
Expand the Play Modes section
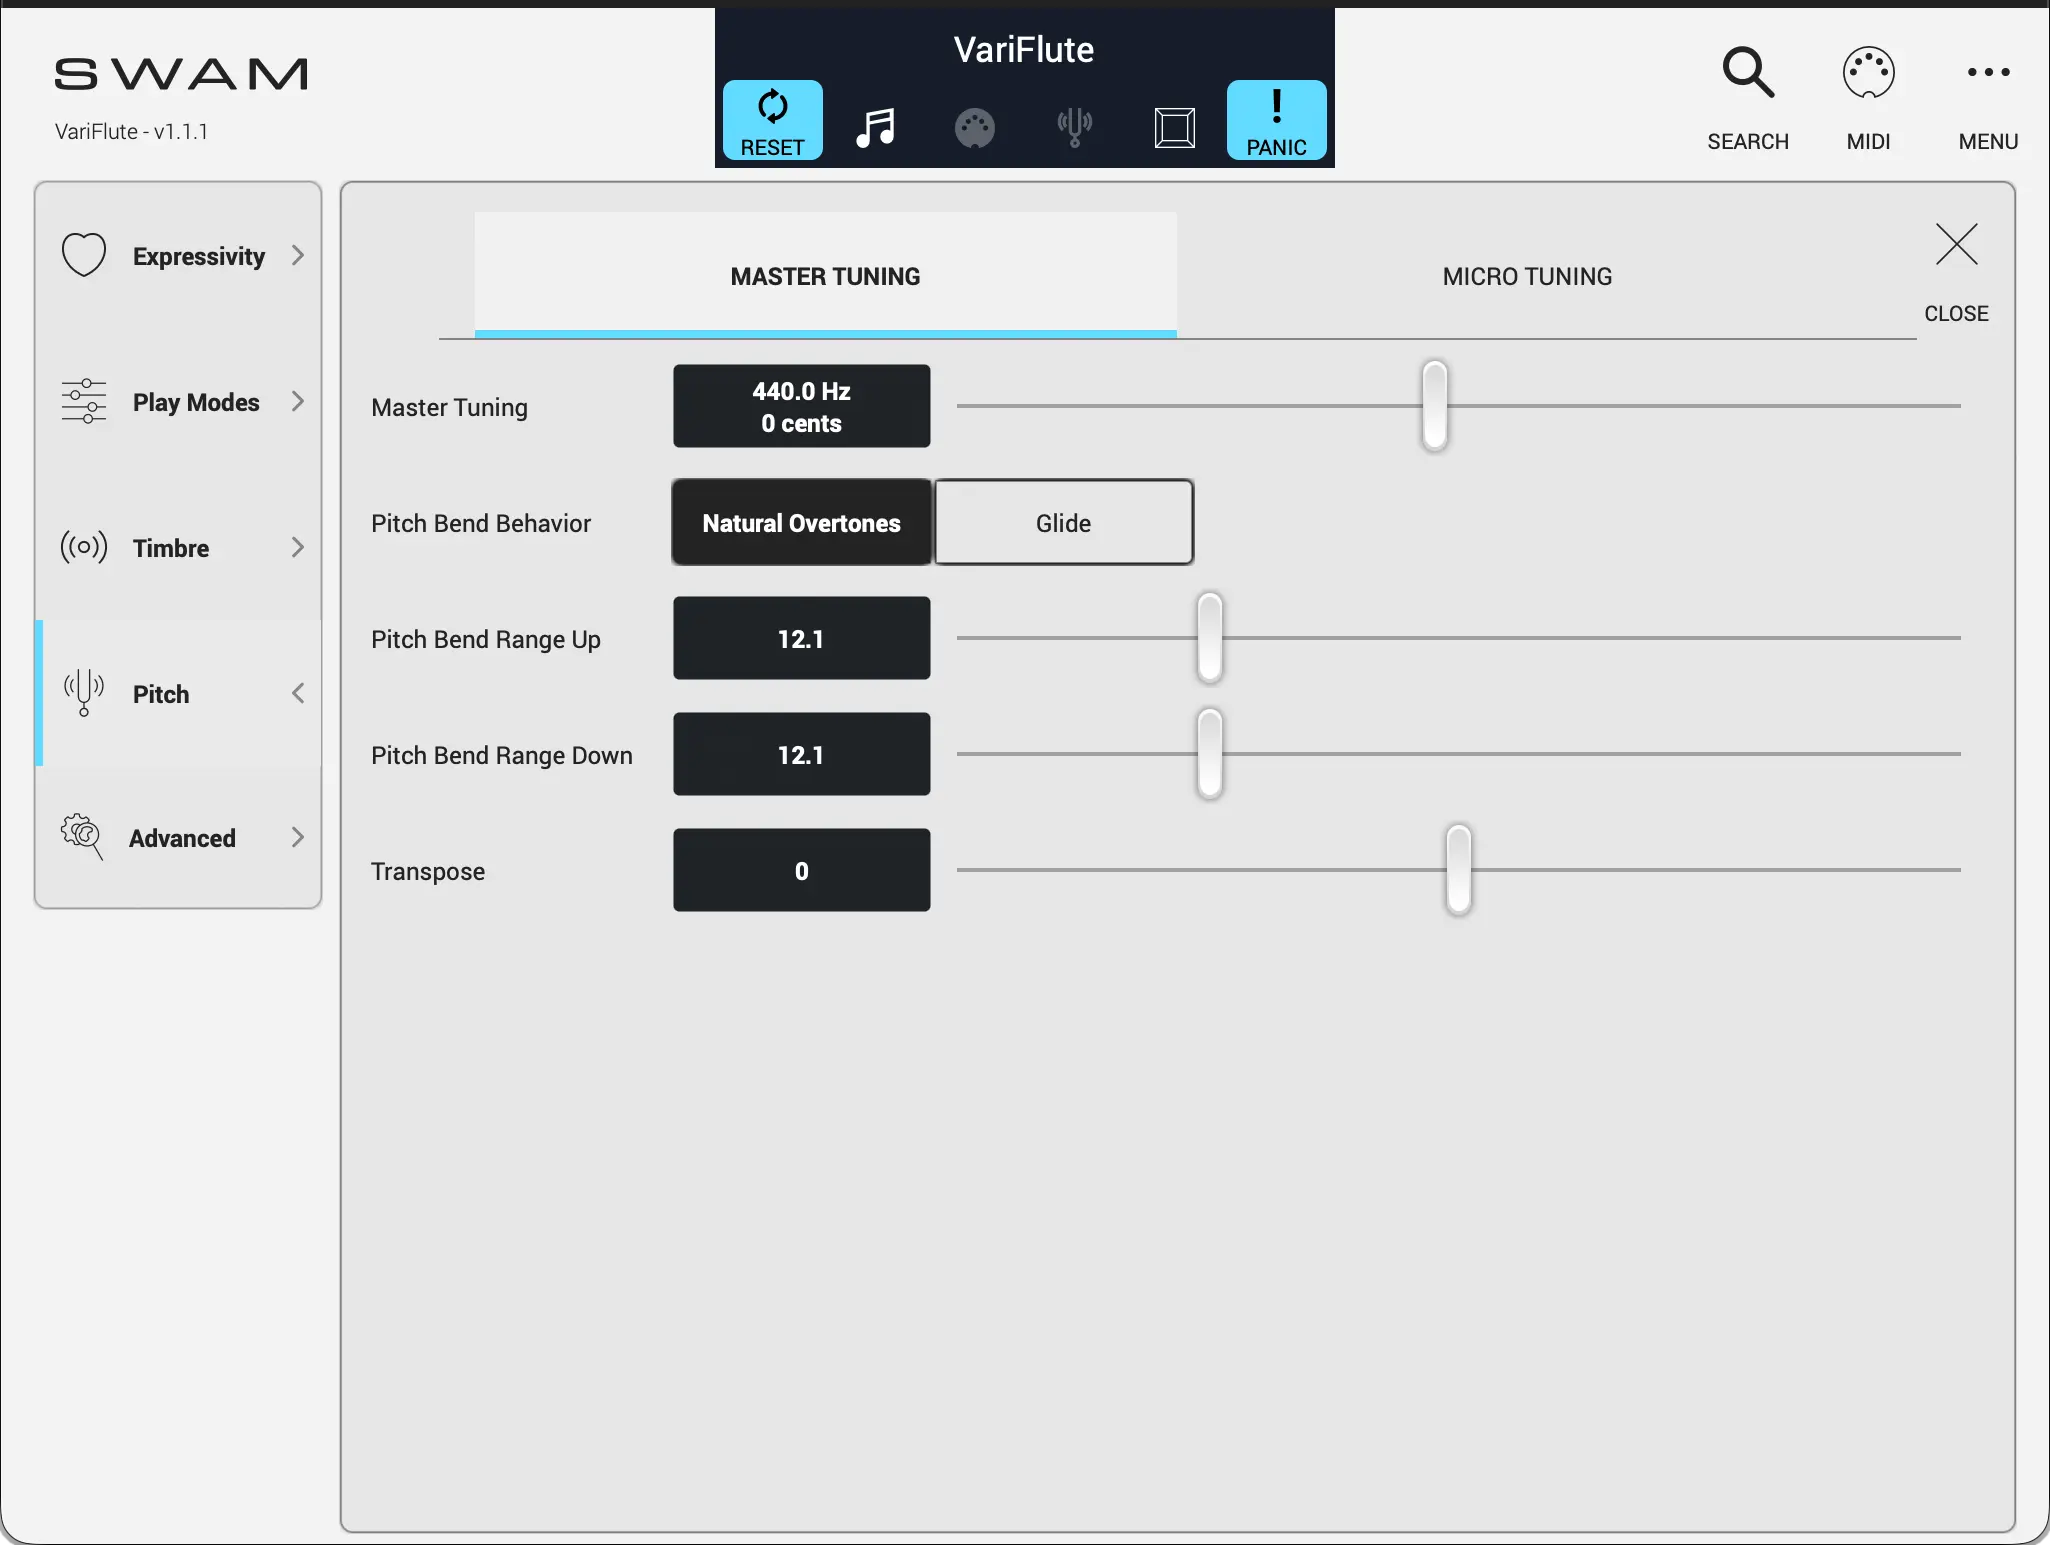pos(179,402)
